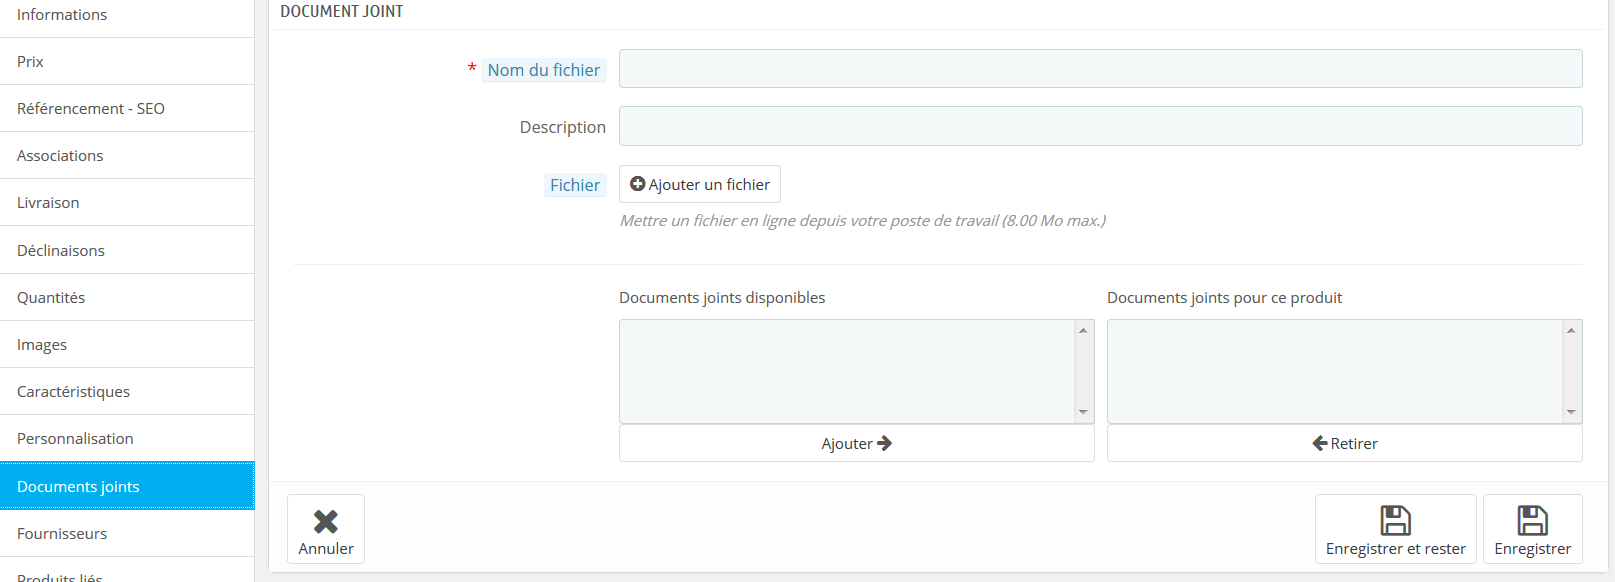Click the left arrow icon beside Retirer
Viewport: 1615px width, 582px height.
[x=1320, y=443]
